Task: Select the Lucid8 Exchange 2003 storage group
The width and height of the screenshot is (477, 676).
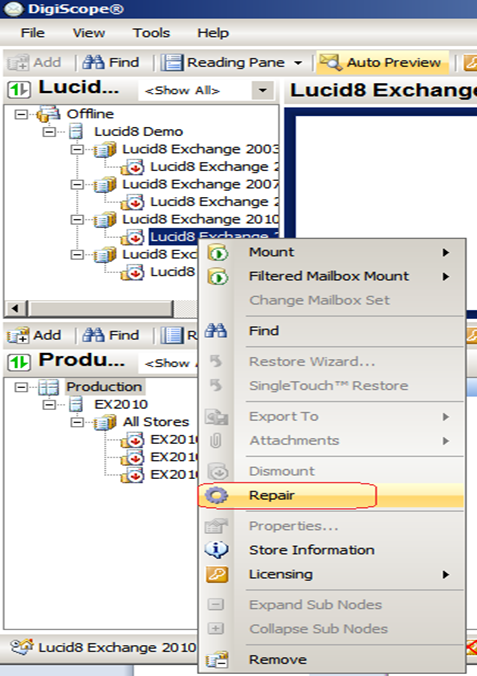Action: tap(200, 149)
